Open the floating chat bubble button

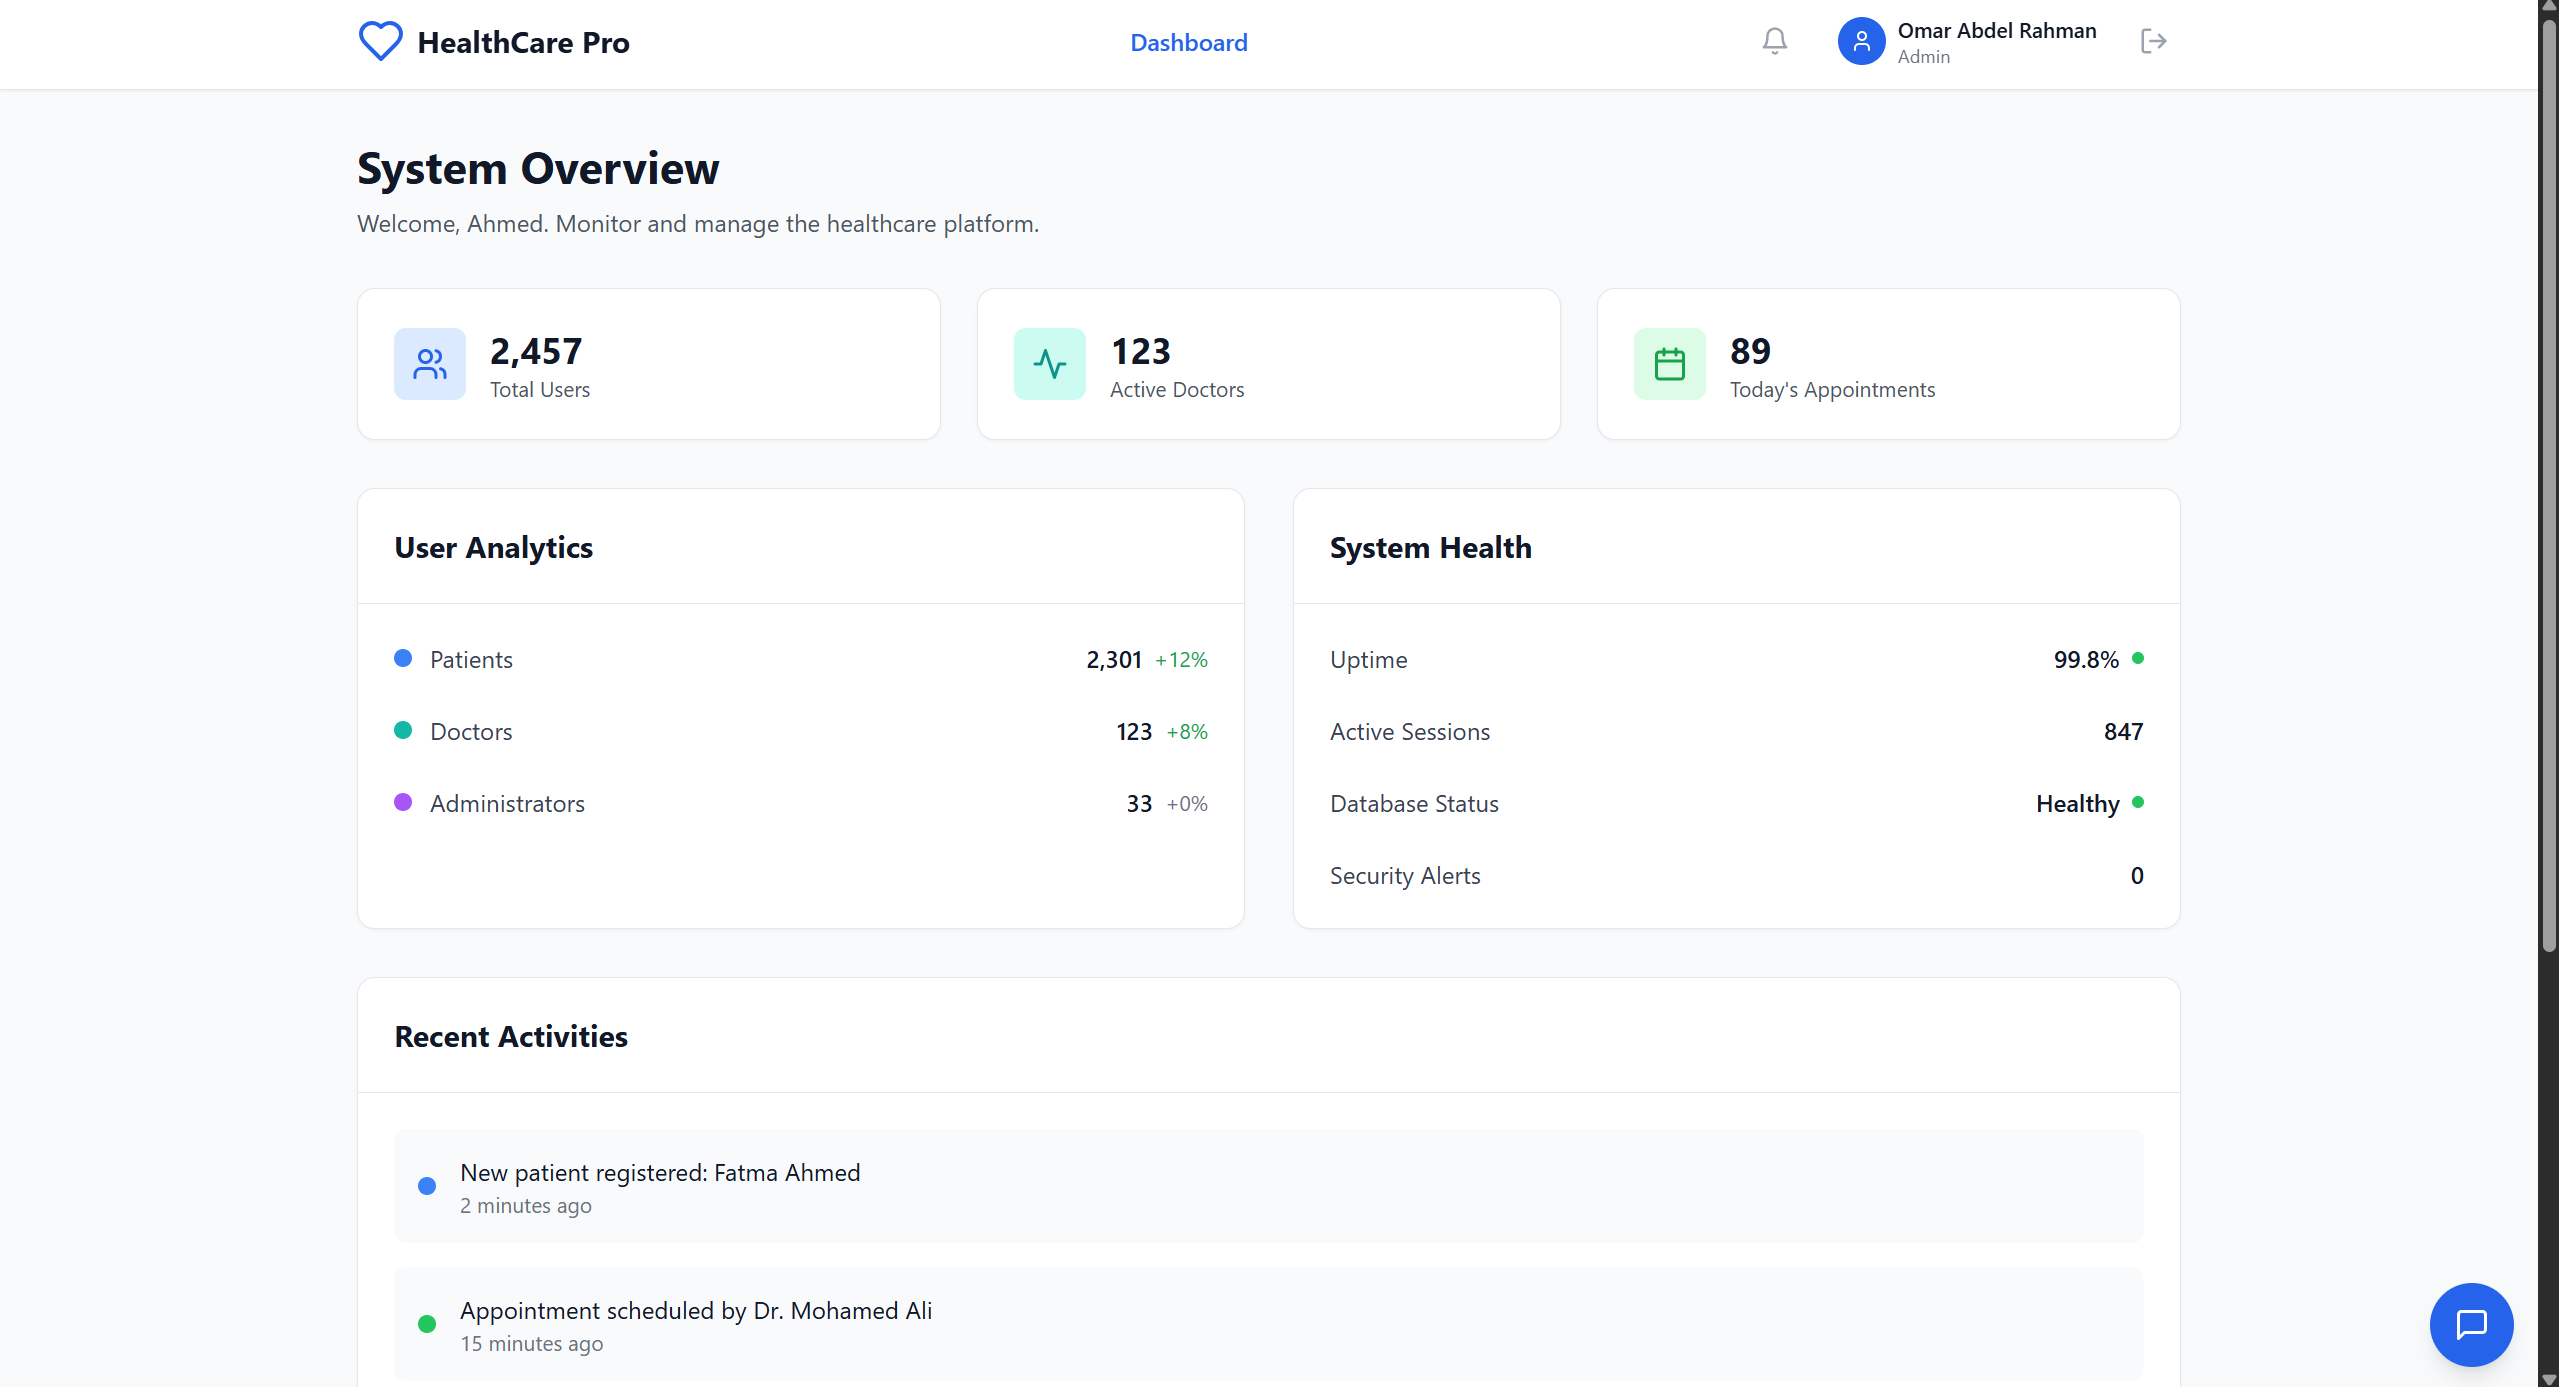point(2470,1324)
